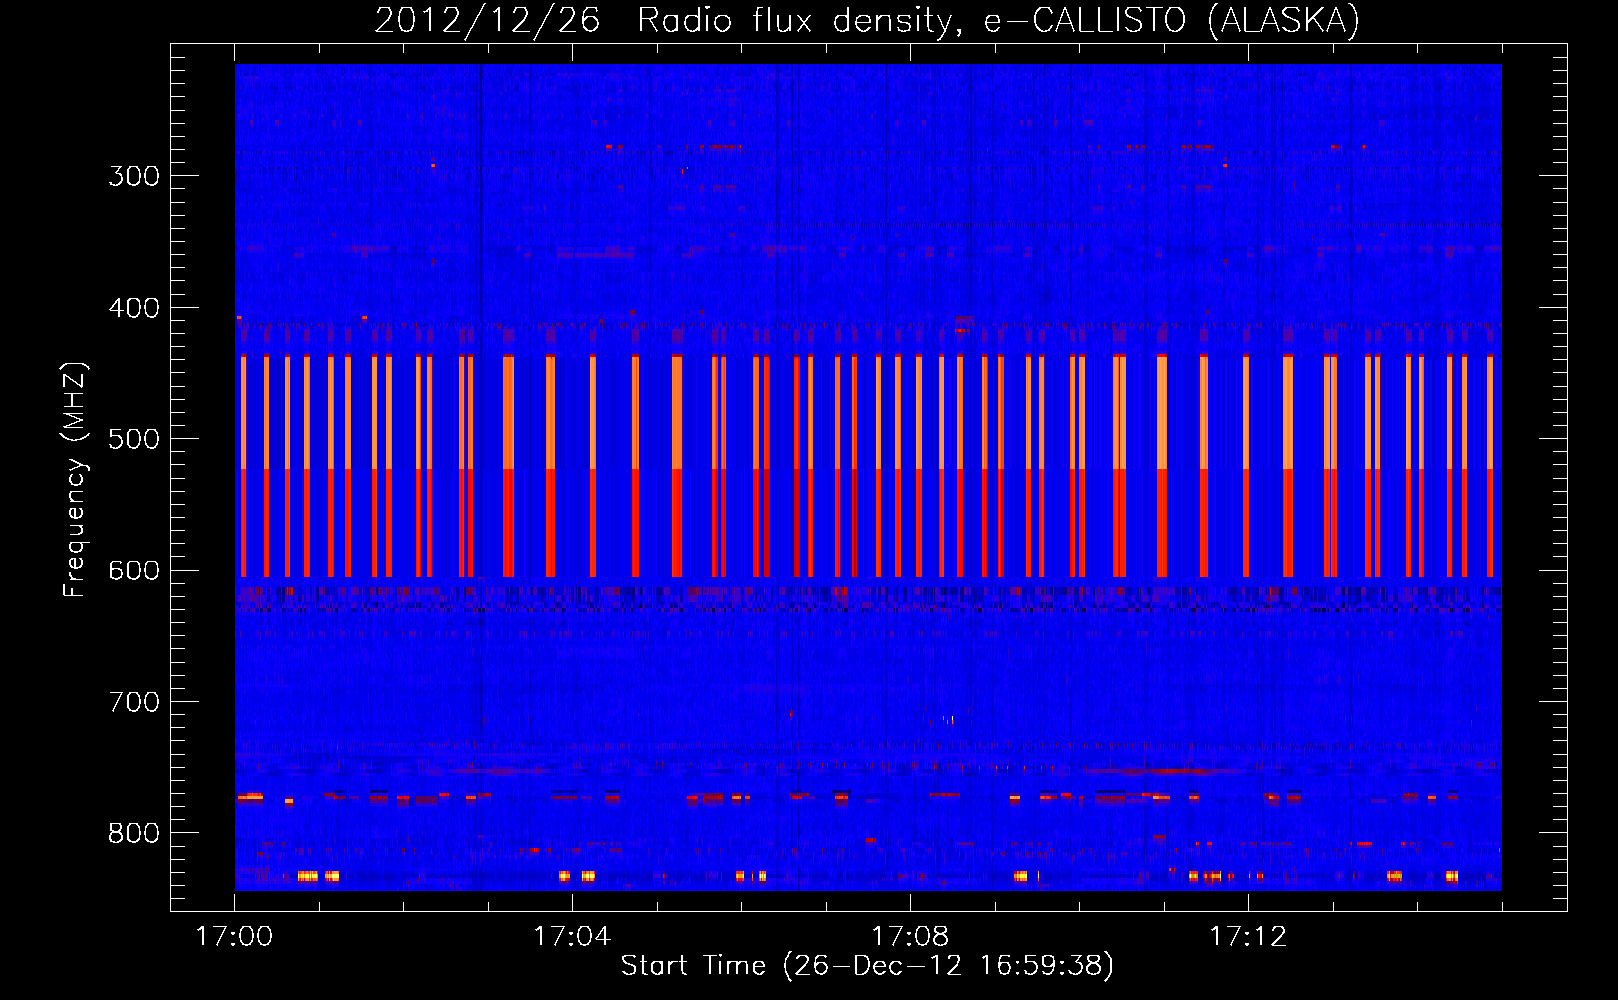Select the 600 frequency axis label
Viewport: 1618px width, 1000px height.
coord(134,571)
